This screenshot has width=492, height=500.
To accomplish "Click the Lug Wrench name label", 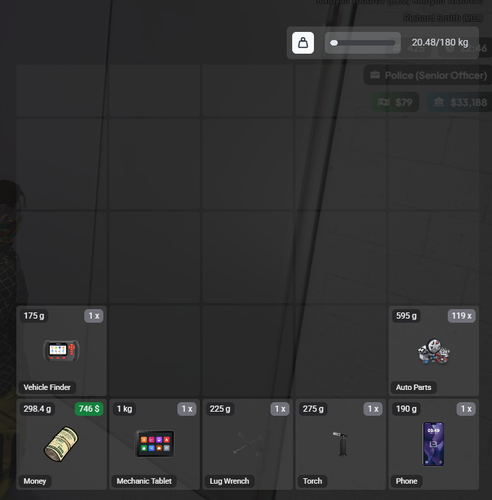I will pos(229,481).
